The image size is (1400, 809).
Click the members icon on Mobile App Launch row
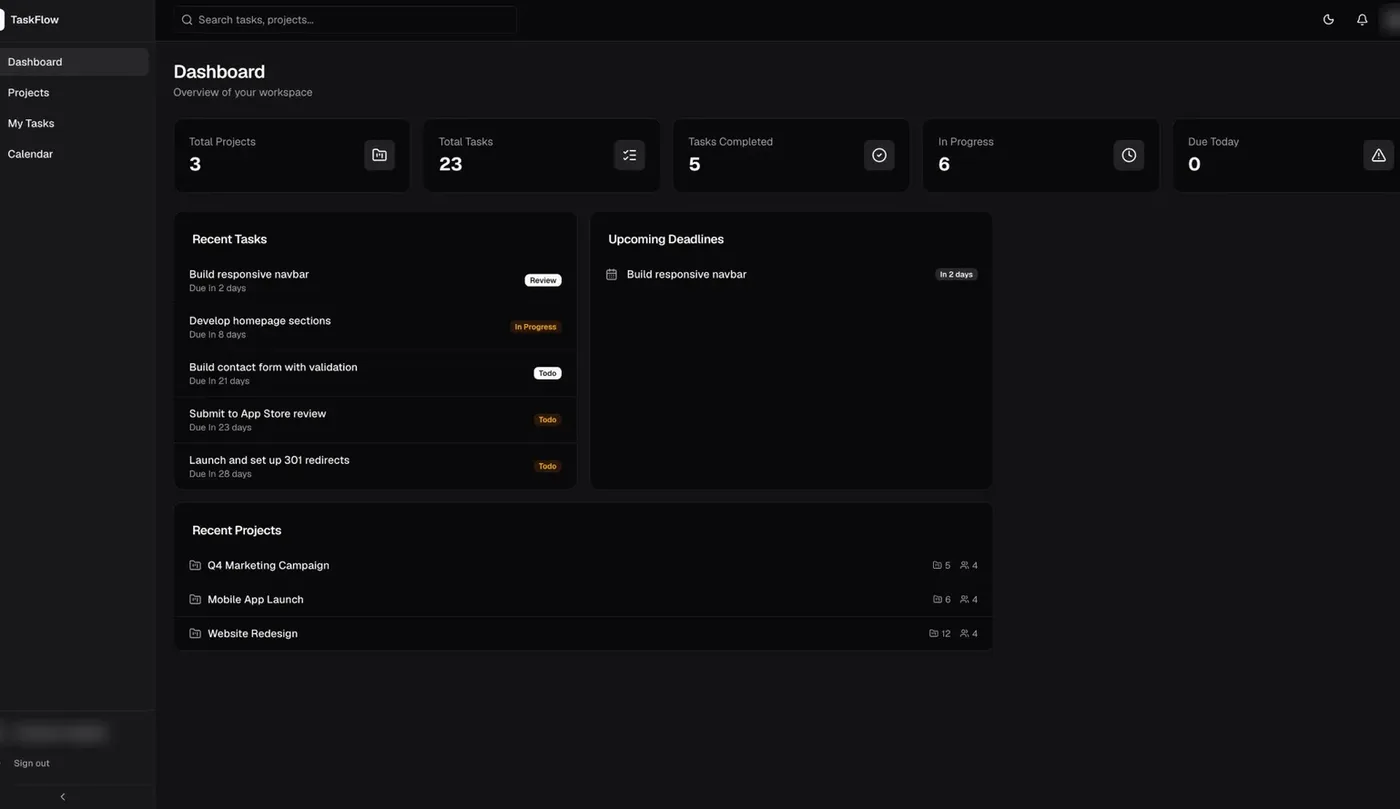(x=964, y=599)
